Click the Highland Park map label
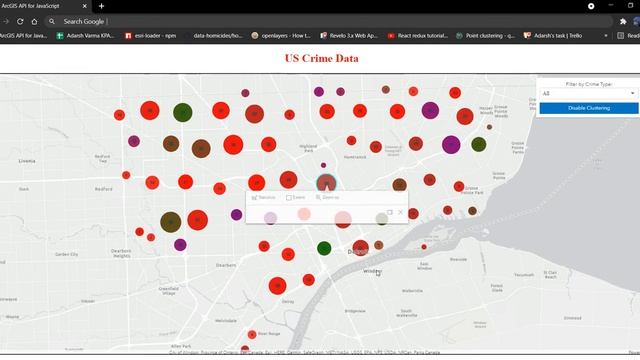The height and width of the screenshot is (360, 640). pos(308,148)
